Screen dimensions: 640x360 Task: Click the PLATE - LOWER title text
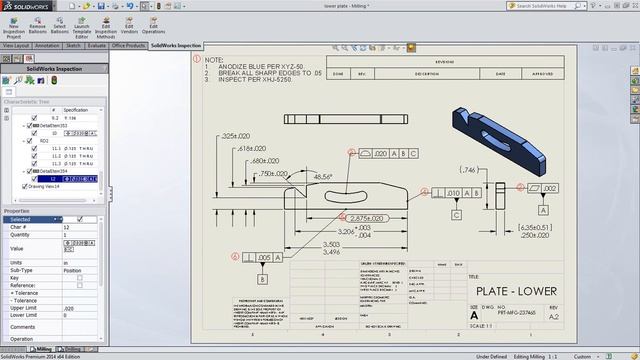(x=516, y=291)
